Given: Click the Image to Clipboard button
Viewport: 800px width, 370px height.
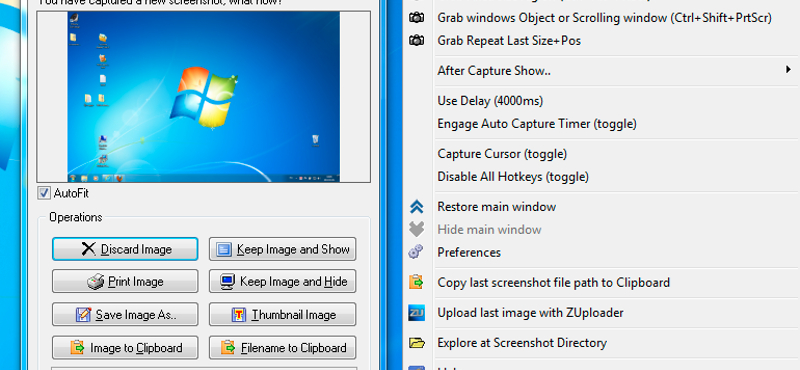Looking at the screenshot, I should (125, 348).
